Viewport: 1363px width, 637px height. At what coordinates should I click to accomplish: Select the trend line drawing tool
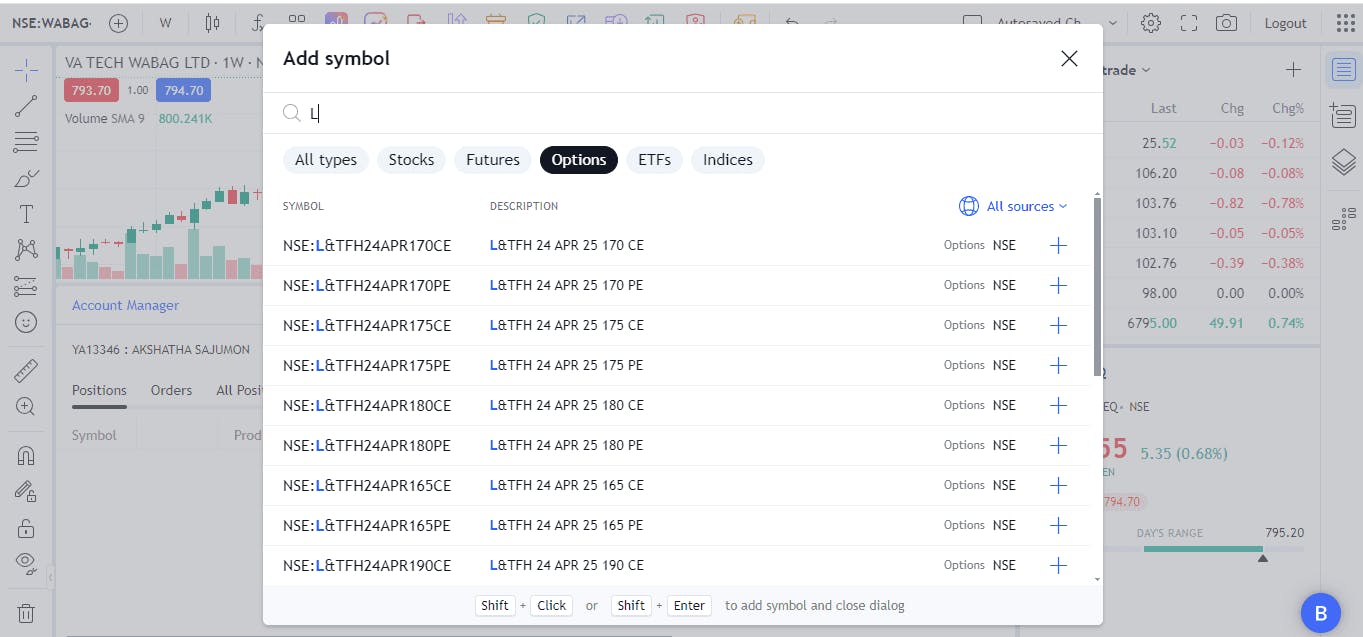click(x=26, y=105)
